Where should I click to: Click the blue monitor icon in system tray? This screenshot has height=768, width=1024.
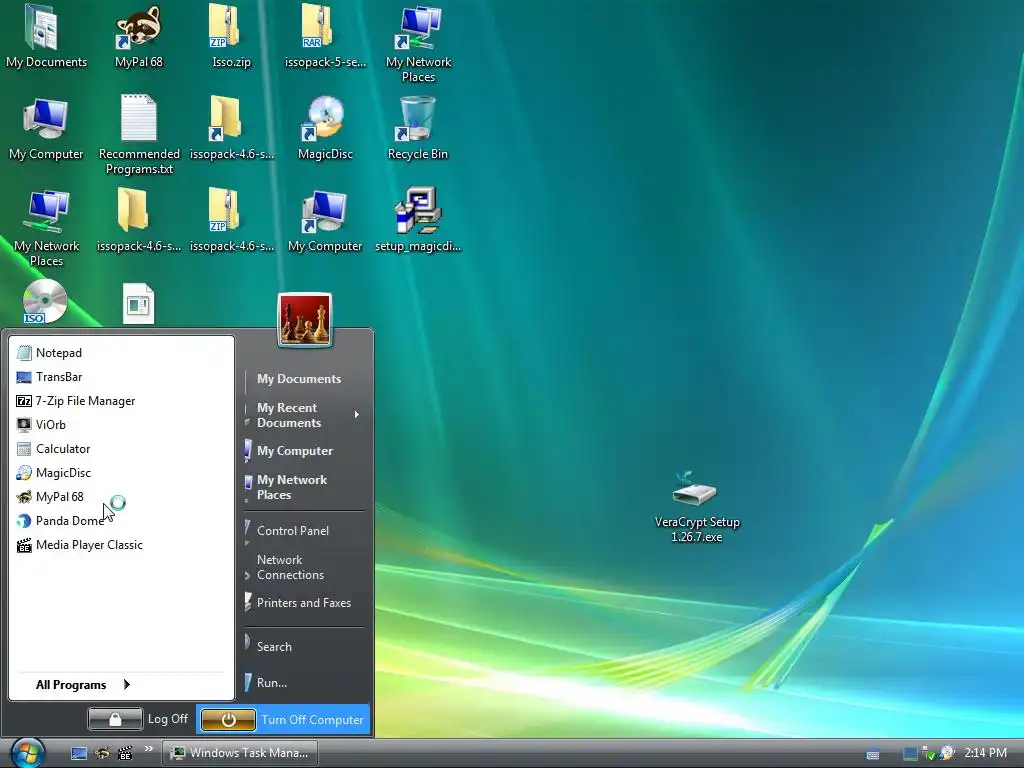tap(910, 754)
